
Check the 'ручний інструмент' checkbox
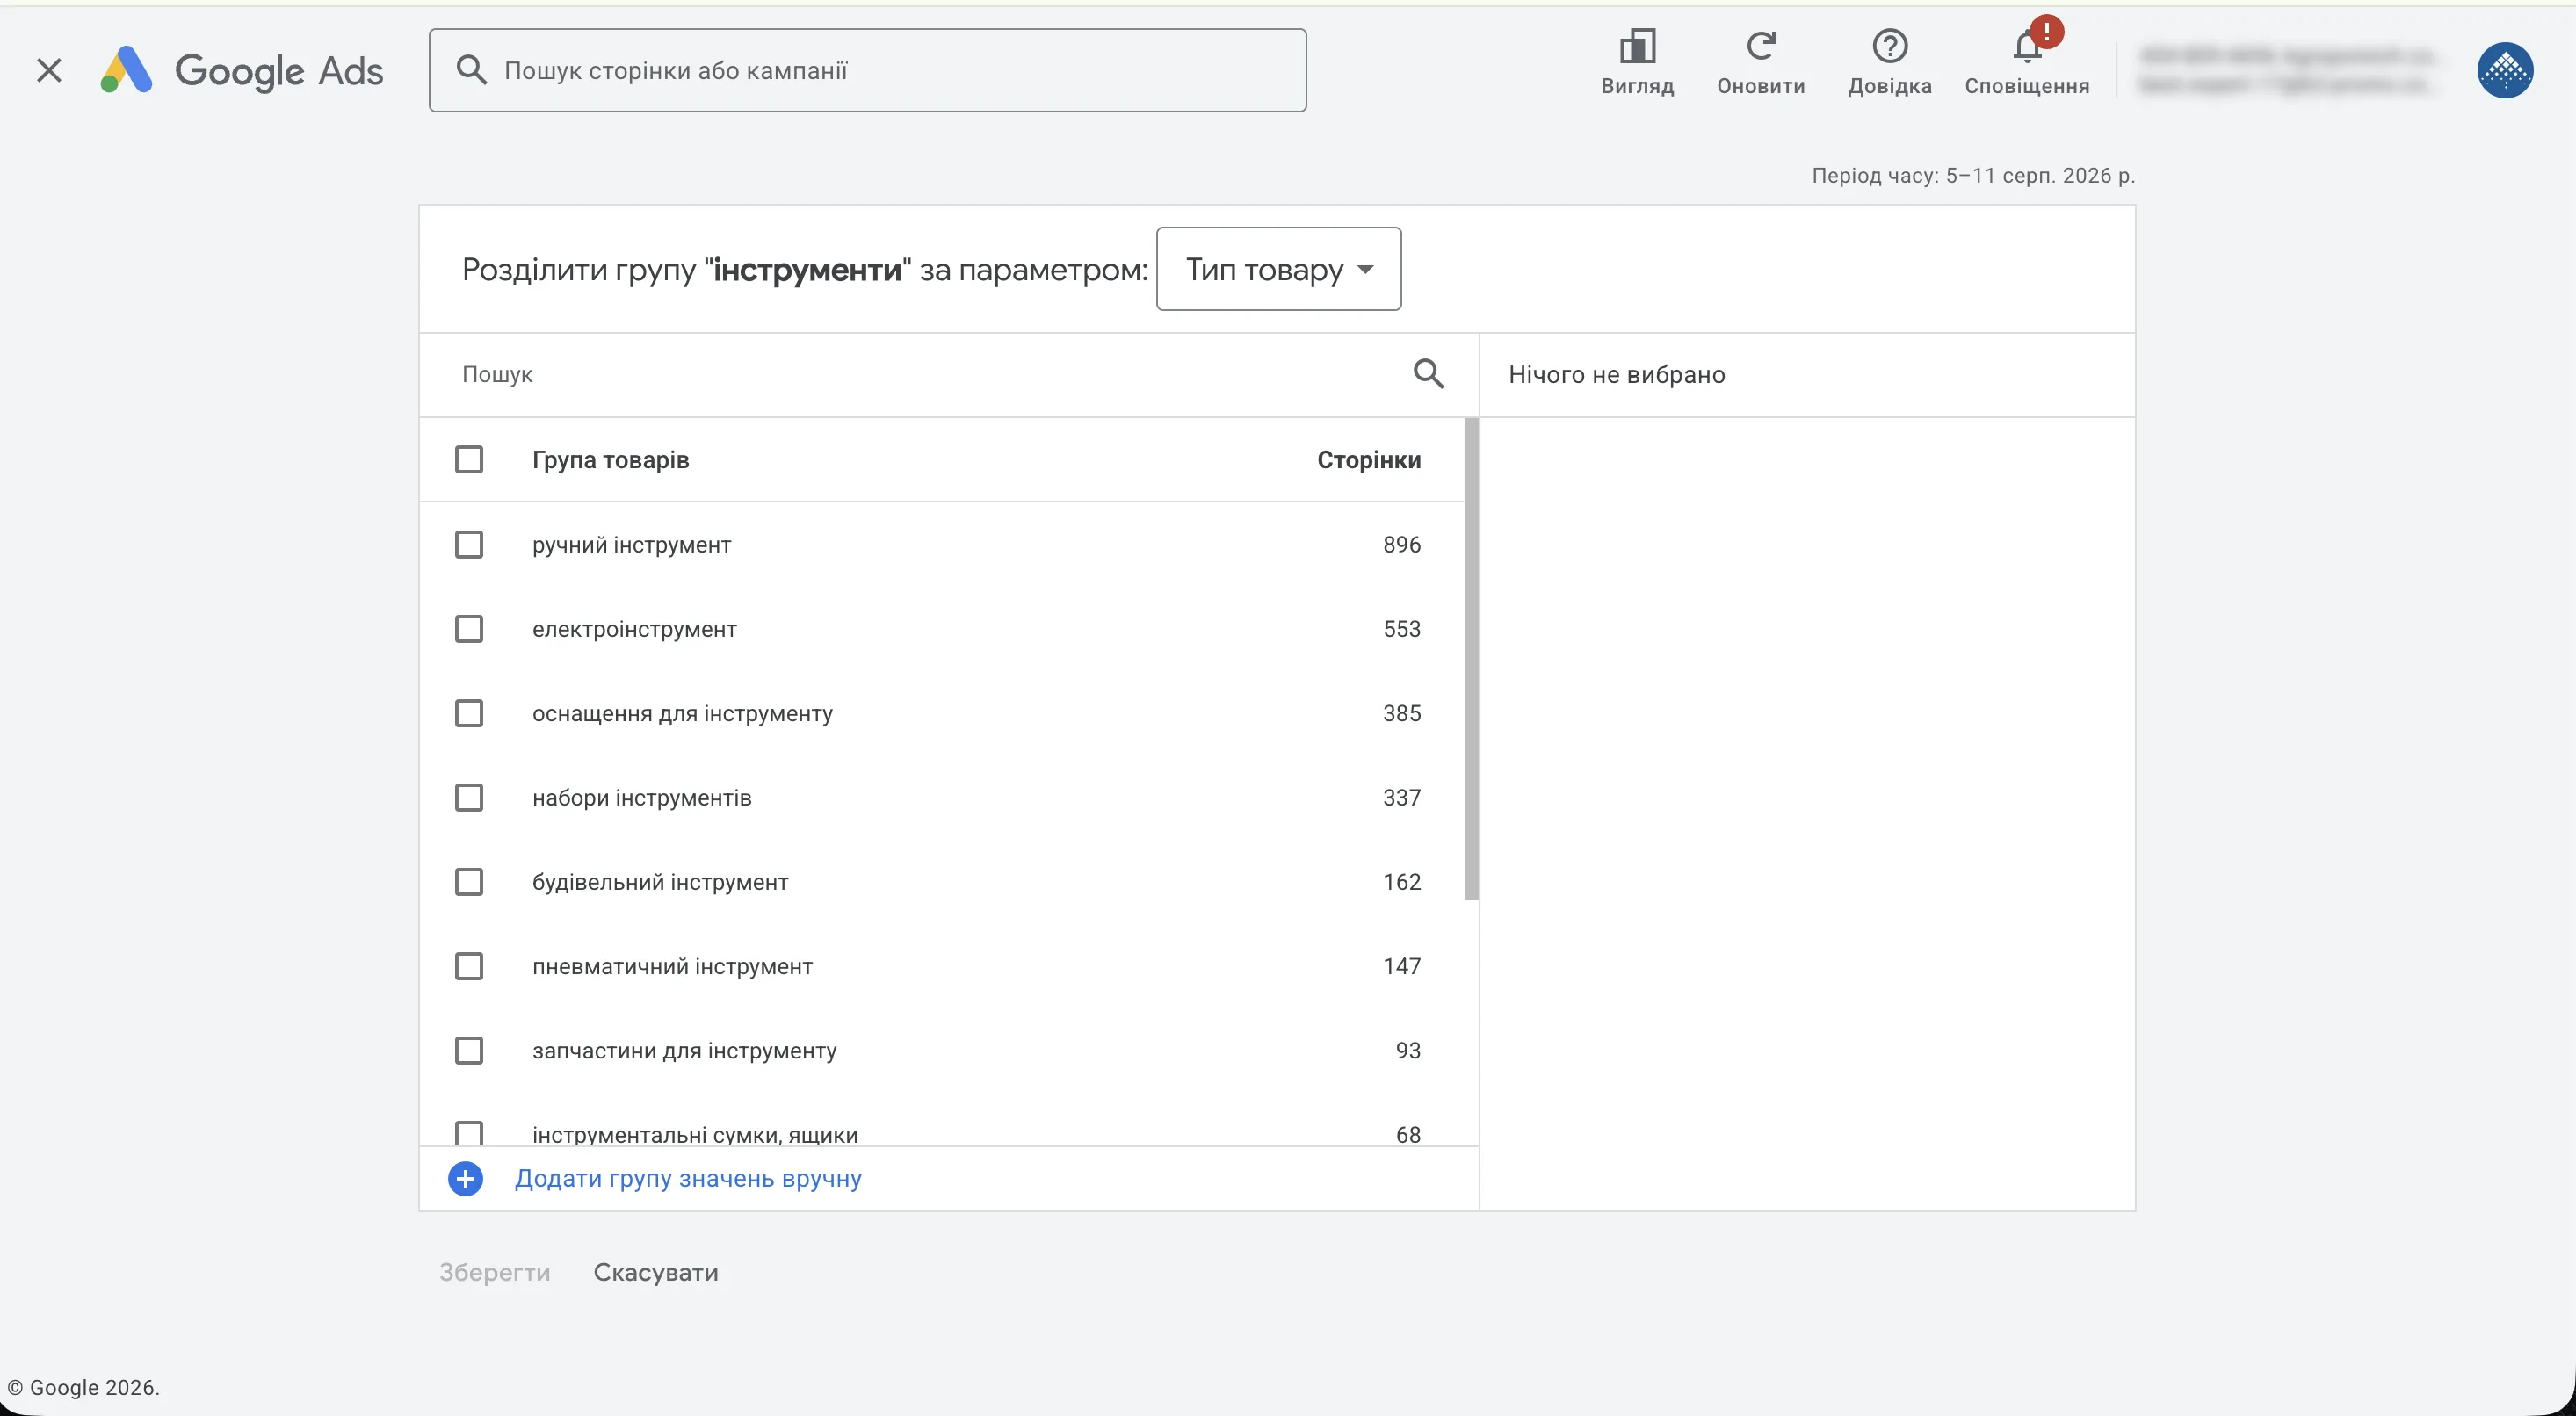point(469,544)
